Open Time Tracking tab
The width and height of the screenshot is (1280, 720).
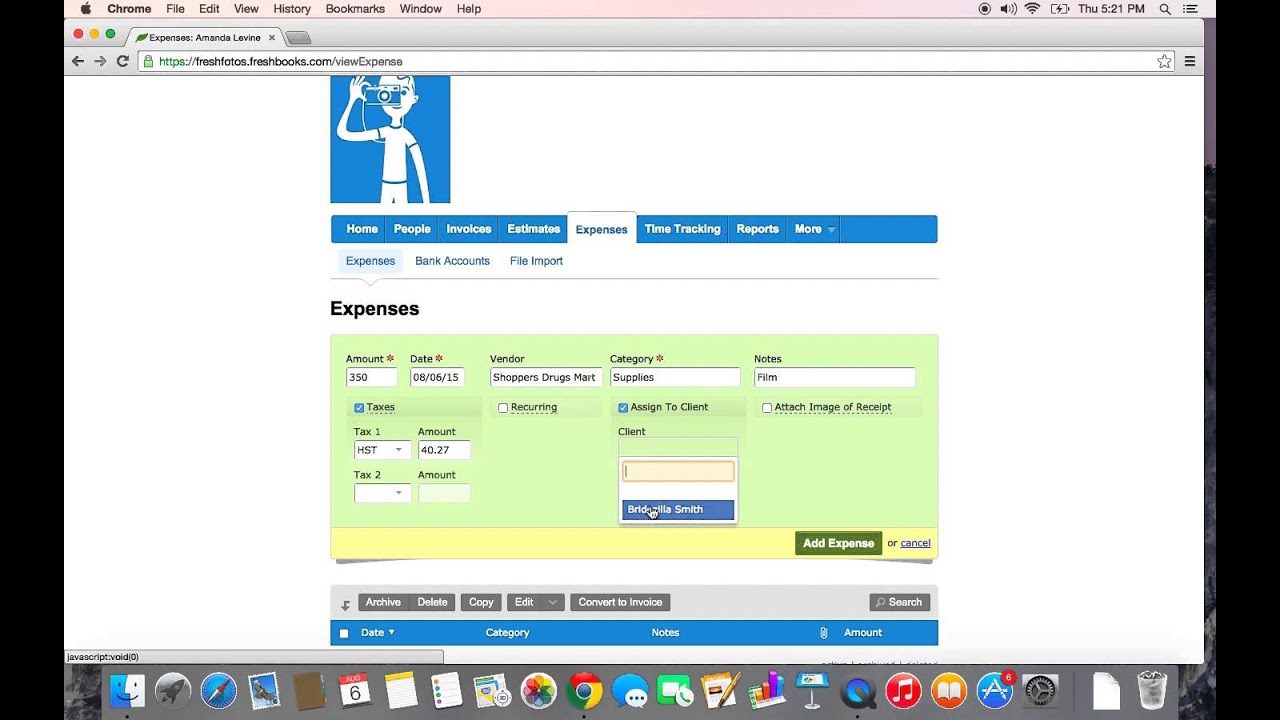[x=682, y=229]
